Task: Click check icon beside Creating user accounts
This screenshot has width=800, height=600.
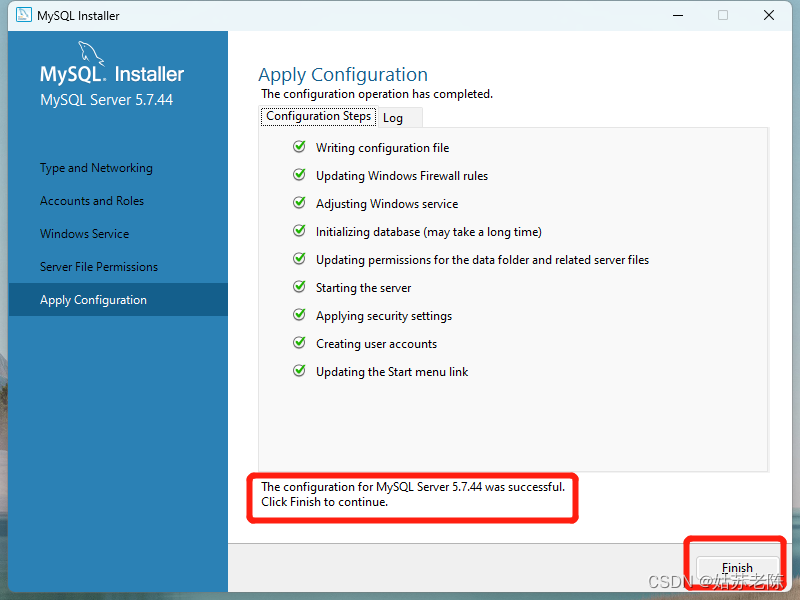Action: coord(299,343)
